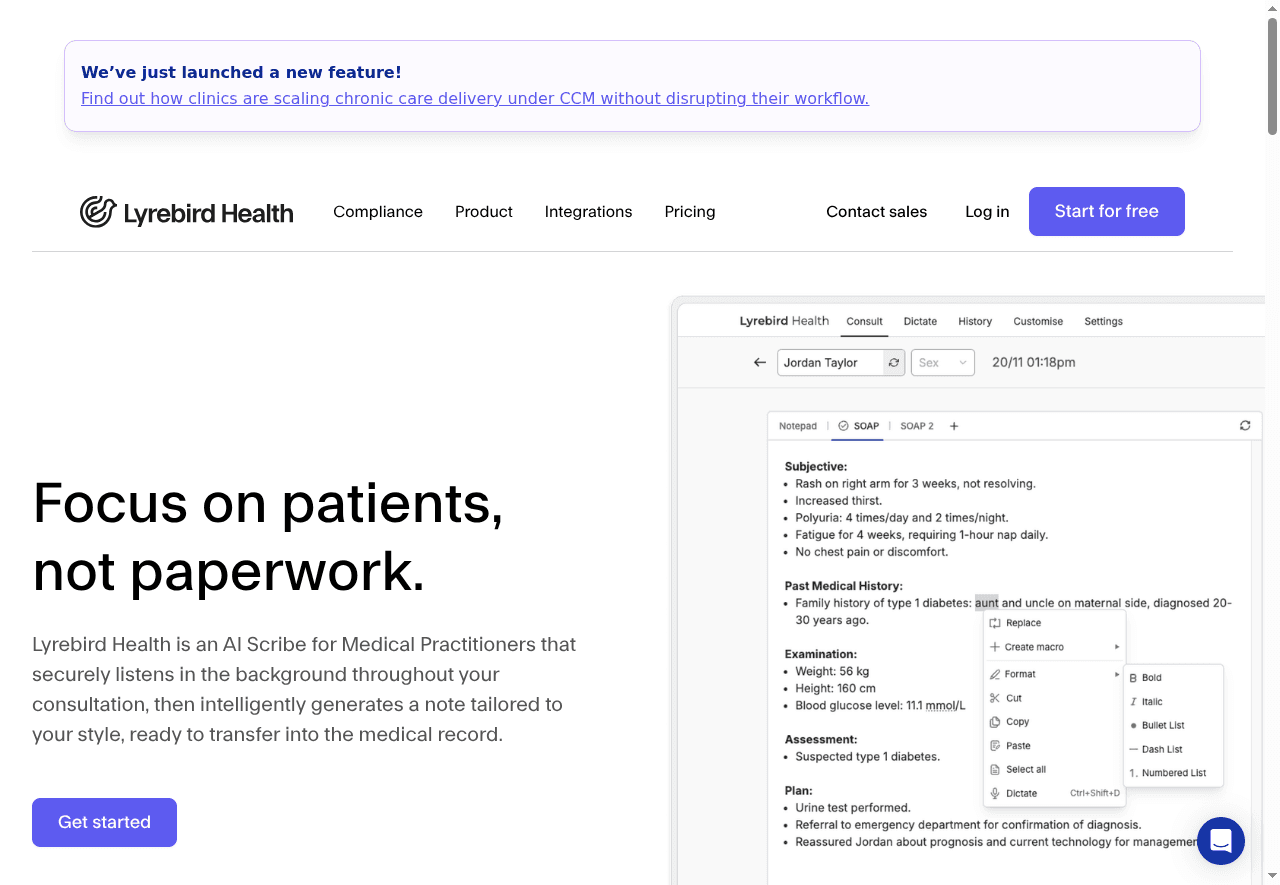Viewport: 1280px width, 885px height.
Task: Click the Start for free button
Action: point(1106,212)
